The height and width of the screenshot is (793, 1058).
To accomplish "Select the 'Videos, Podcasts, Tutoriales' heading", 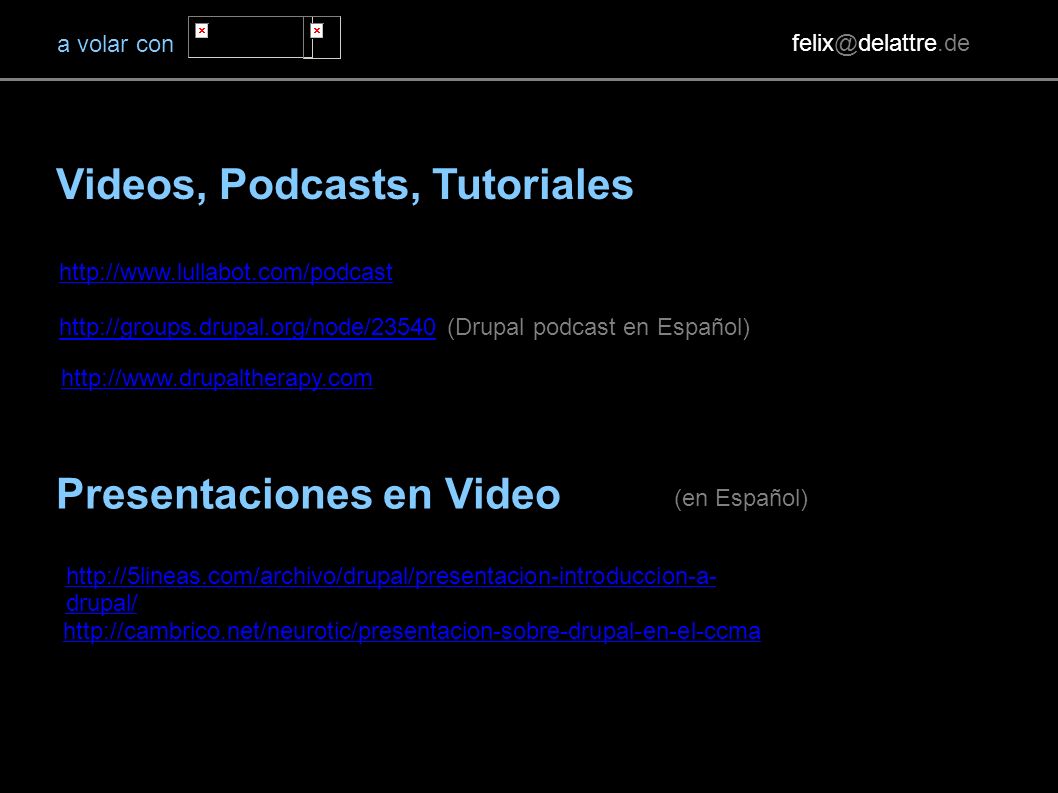I will (x=345, y=184).
